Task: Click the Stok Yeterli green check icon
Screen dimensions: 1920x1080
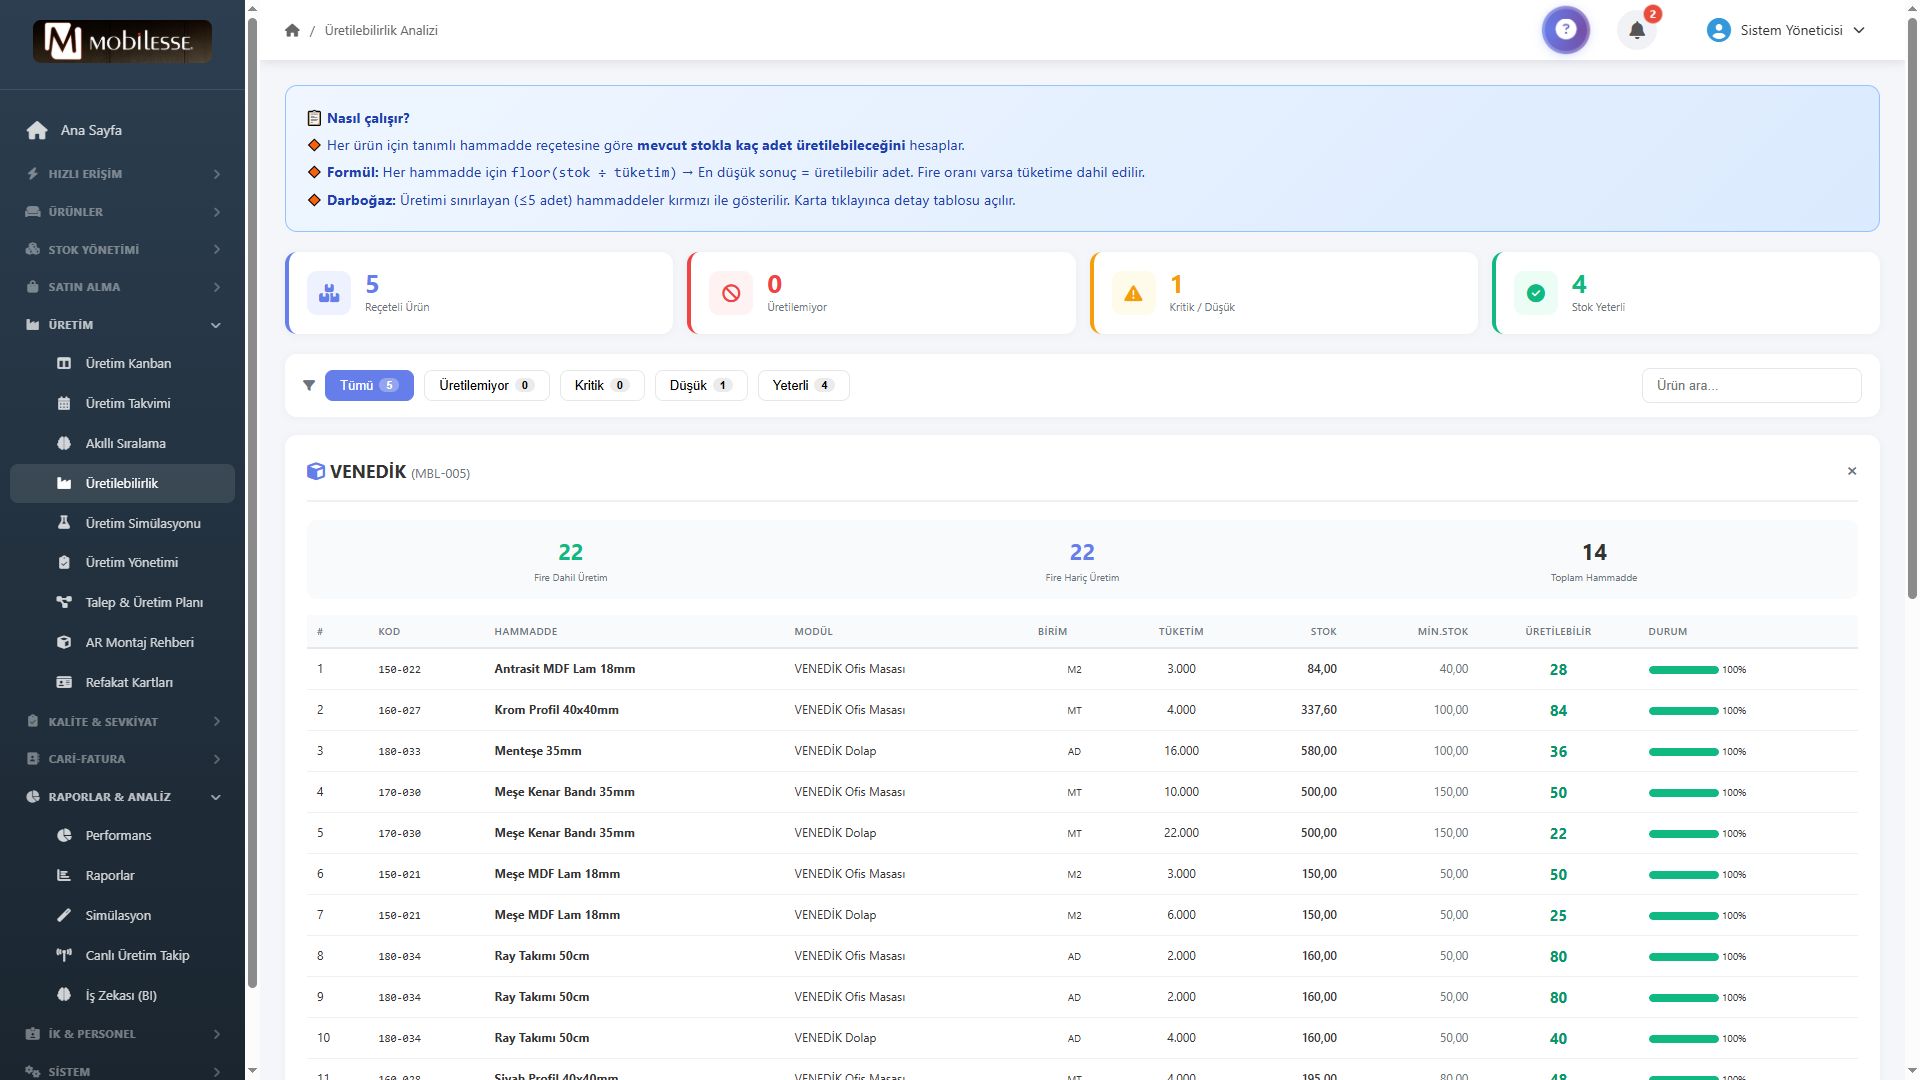Action: [1535, 293]
